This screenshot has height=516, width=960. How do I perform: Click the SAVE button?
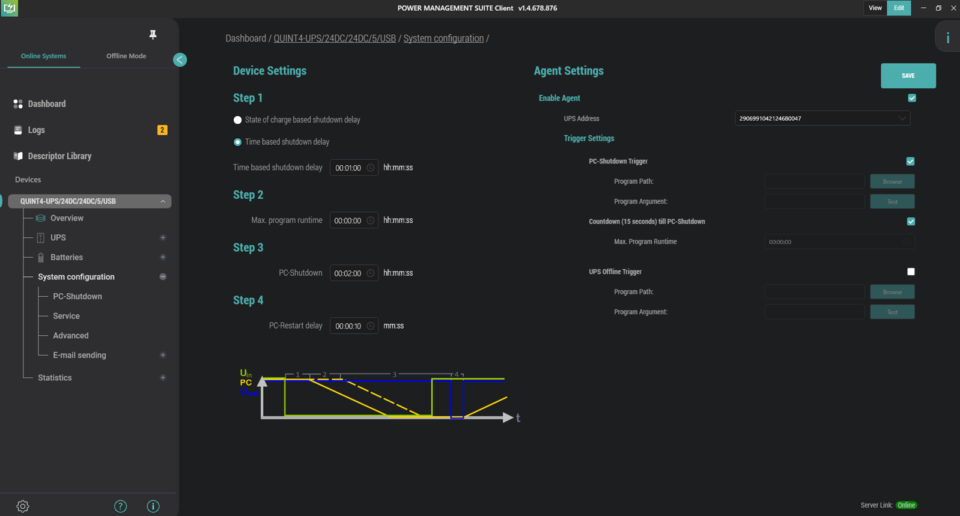tap(908, 76)
